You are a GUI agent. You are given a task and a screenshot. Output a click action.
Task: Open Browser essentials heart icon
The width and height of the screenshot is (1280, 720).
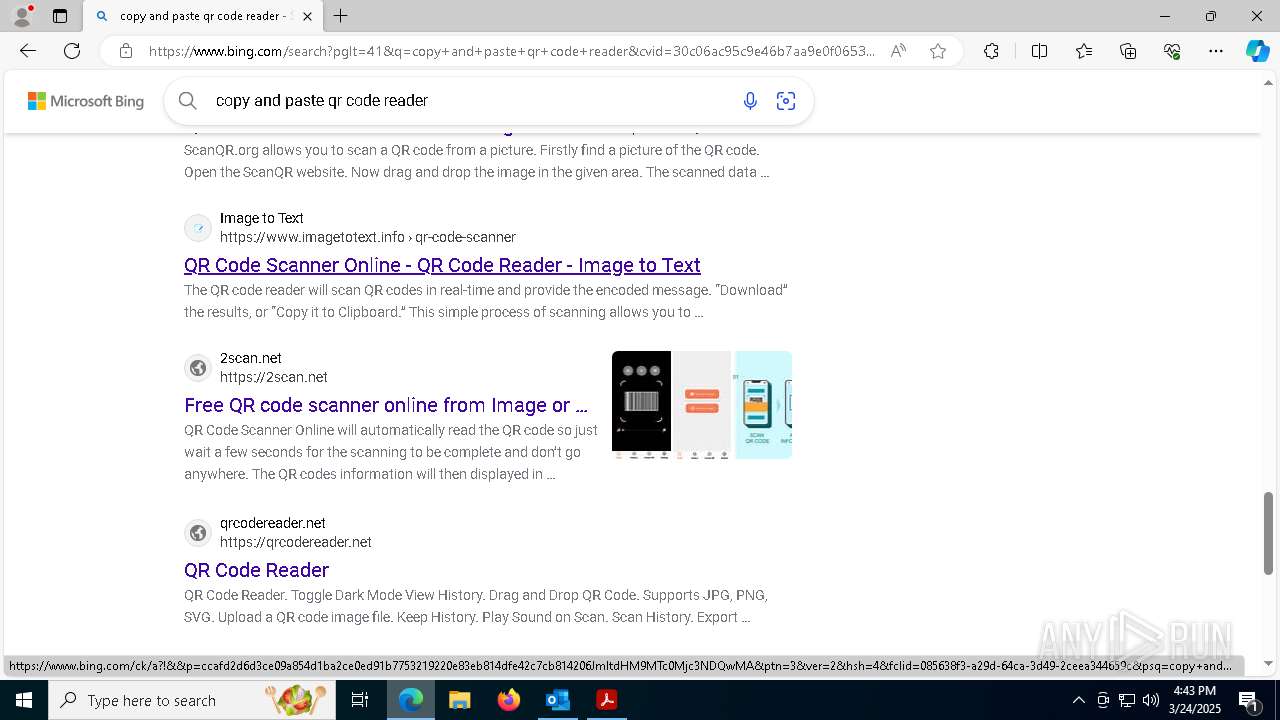pos(1172,51)
